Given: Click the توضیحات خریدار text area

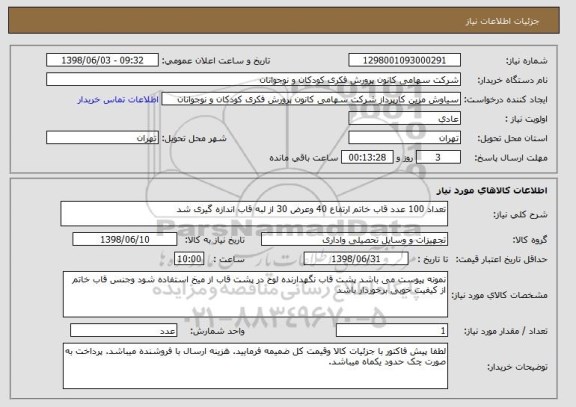Looking at the screenshot, I should click(x=255, y=366).
